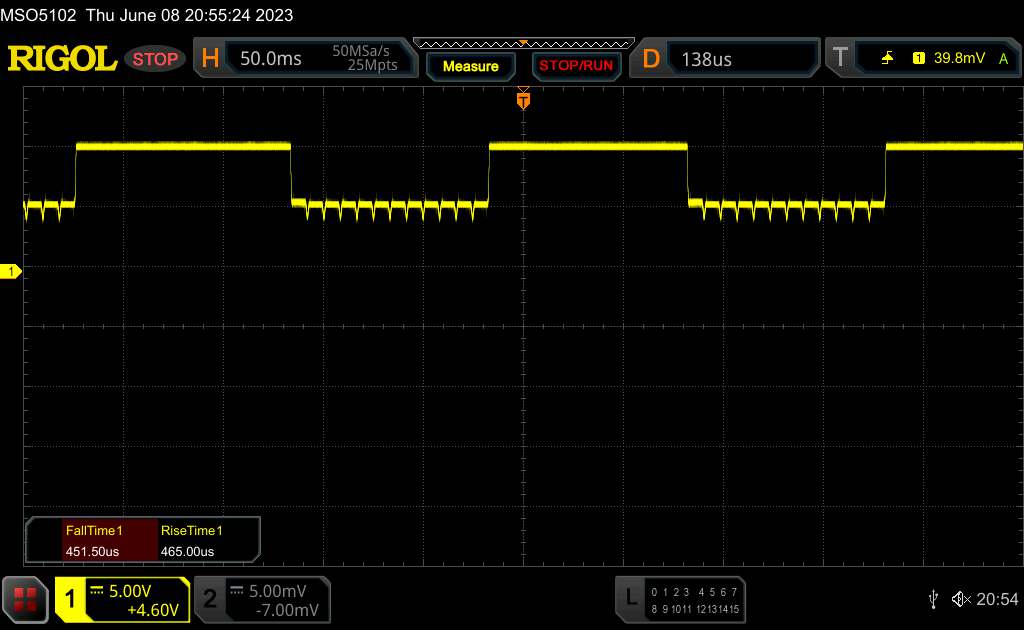
Task: Select the 138us delay value
Action: coord(706,59)
